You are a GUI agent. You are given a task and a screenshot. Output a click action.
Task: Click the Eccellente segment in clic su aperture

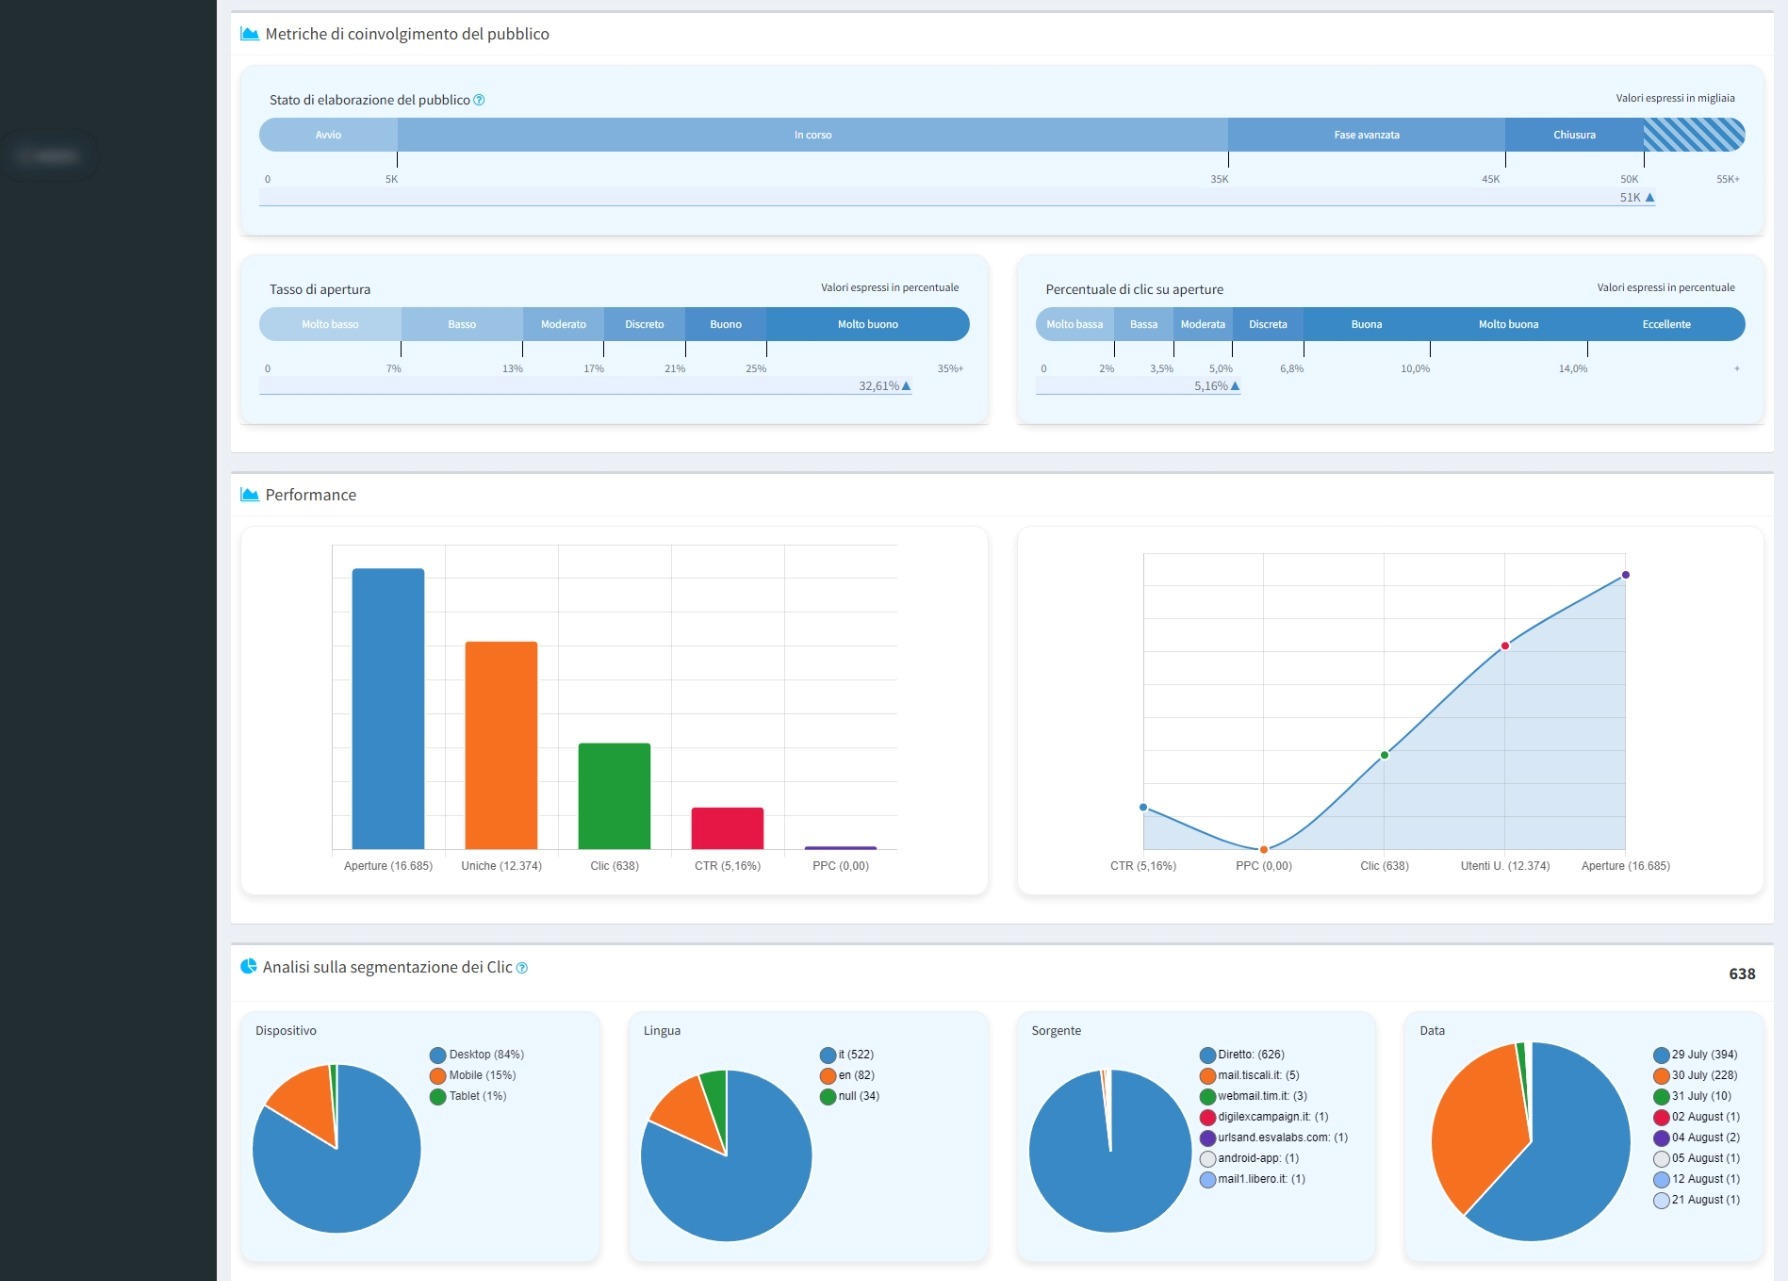click(1666, 325)
